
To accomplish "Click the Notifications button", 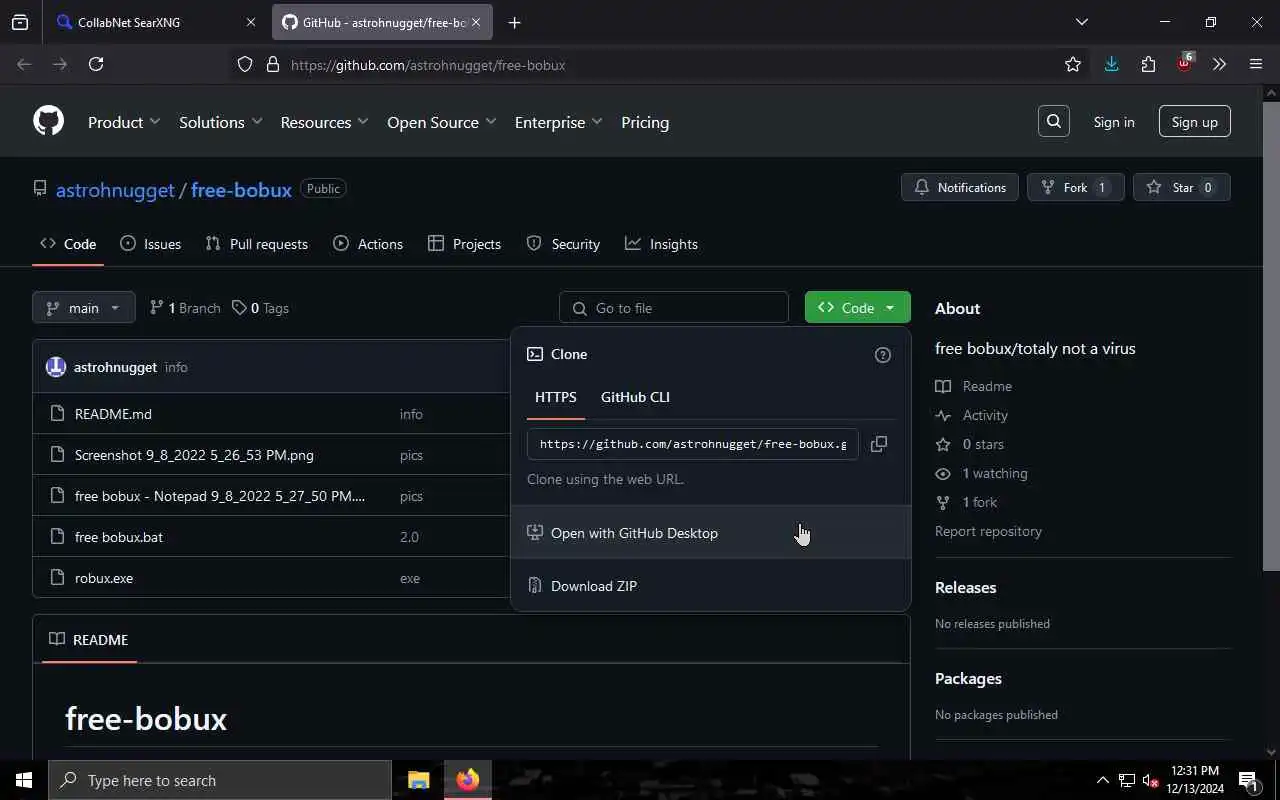I will coord(960,188).
